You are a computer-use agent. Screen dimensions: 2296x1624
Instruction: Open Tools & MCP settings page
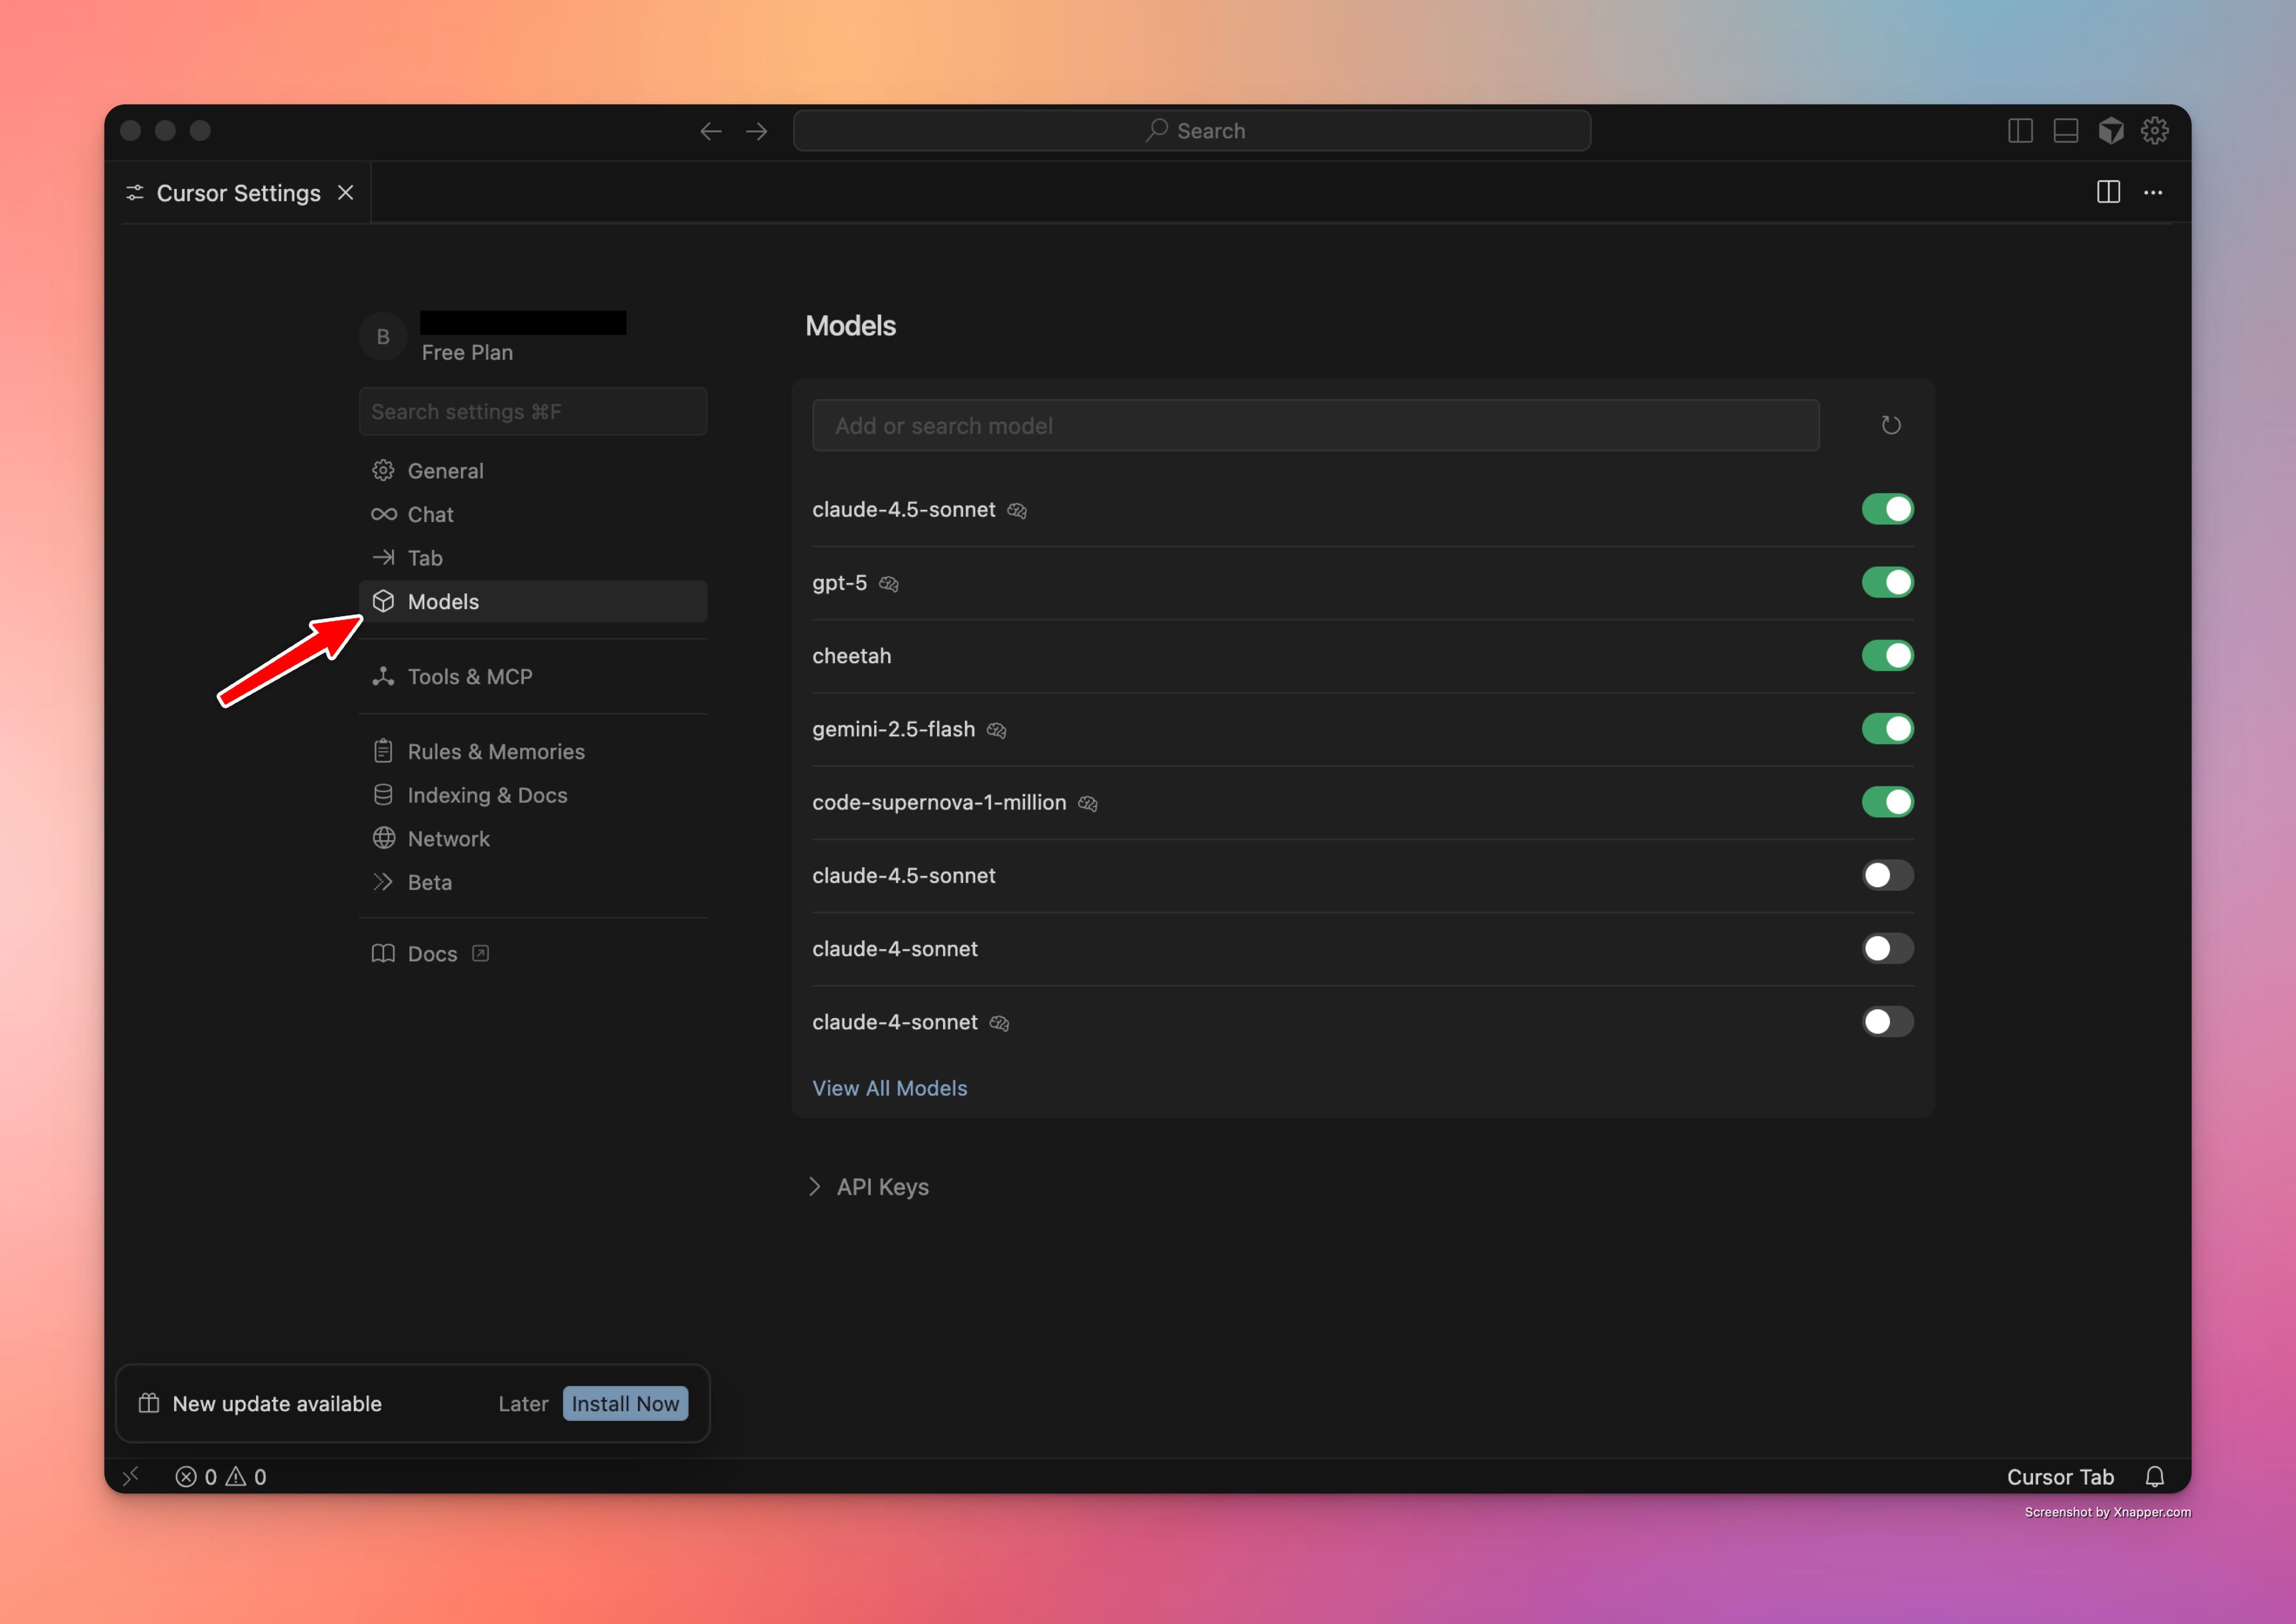[469, 677]
